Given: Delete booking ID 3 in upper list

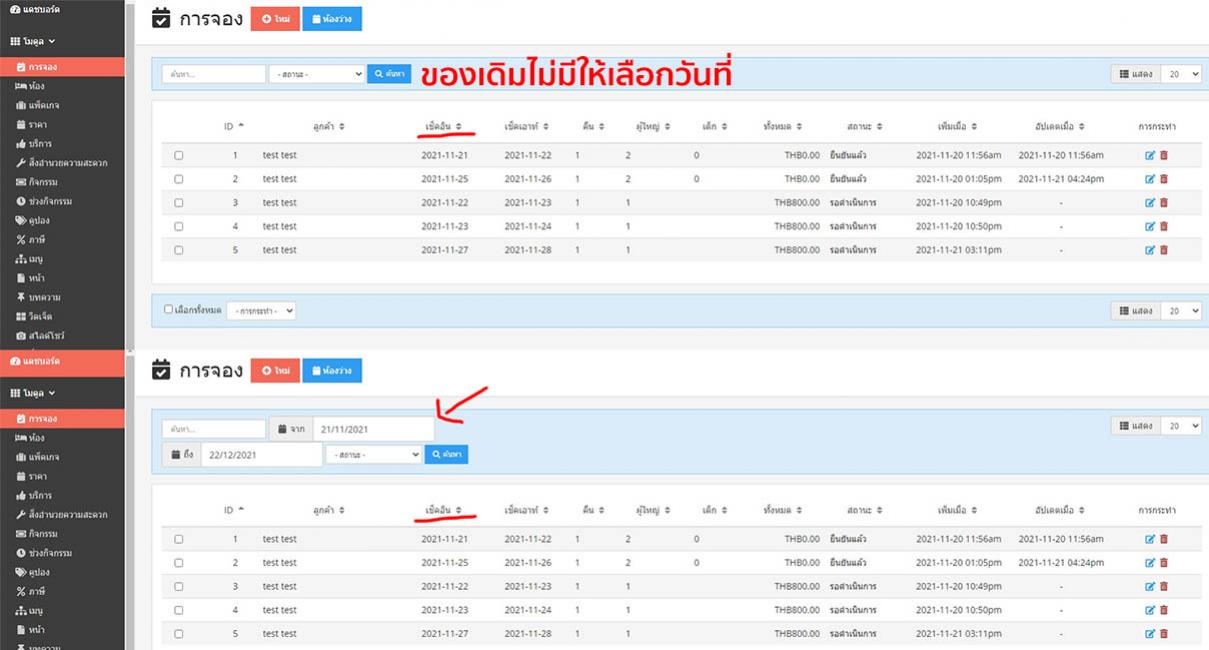Looking at the screenshot, I should pyautogui.click(x=1164, y=202).
